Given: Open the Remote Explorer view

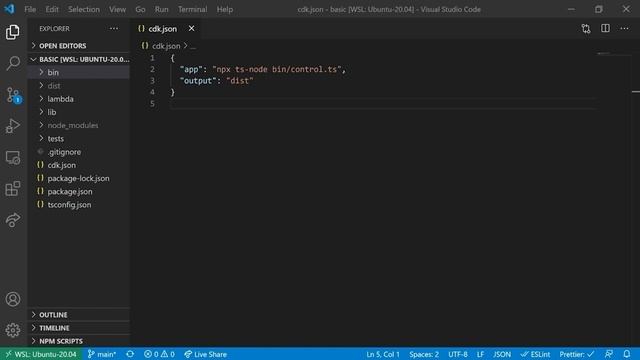Looking at the screenshot, I should [13, 158].
